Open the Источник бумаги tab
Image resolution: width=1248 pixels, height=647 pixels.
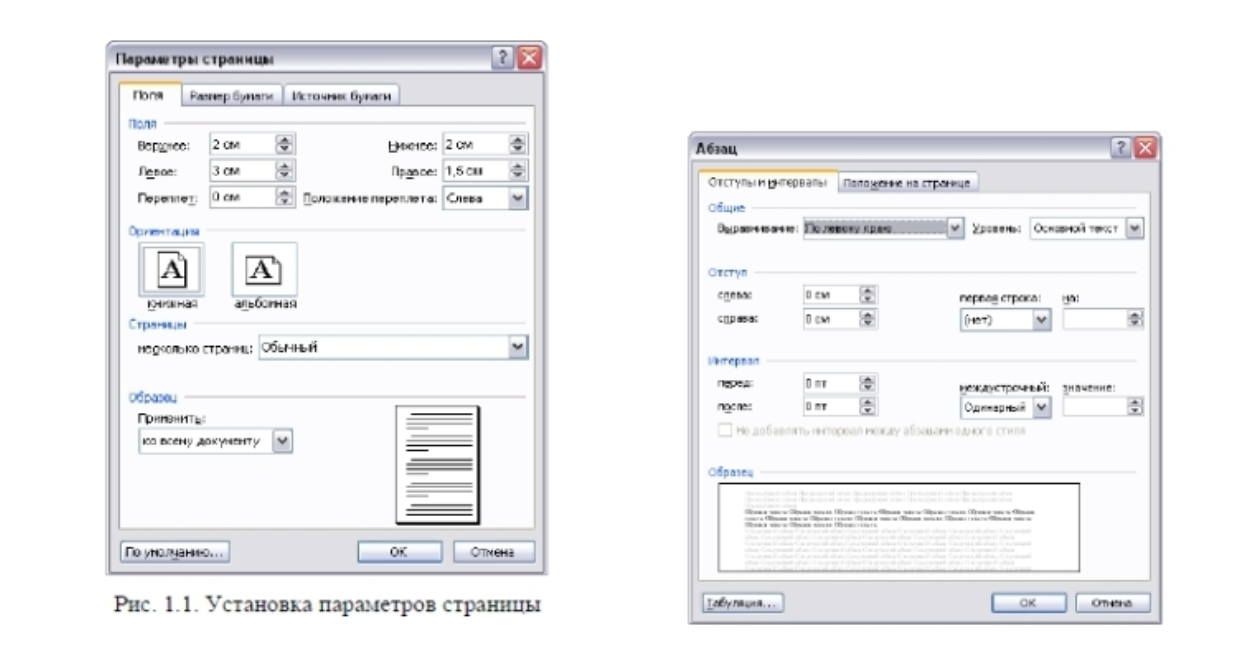tap(343, 96)
